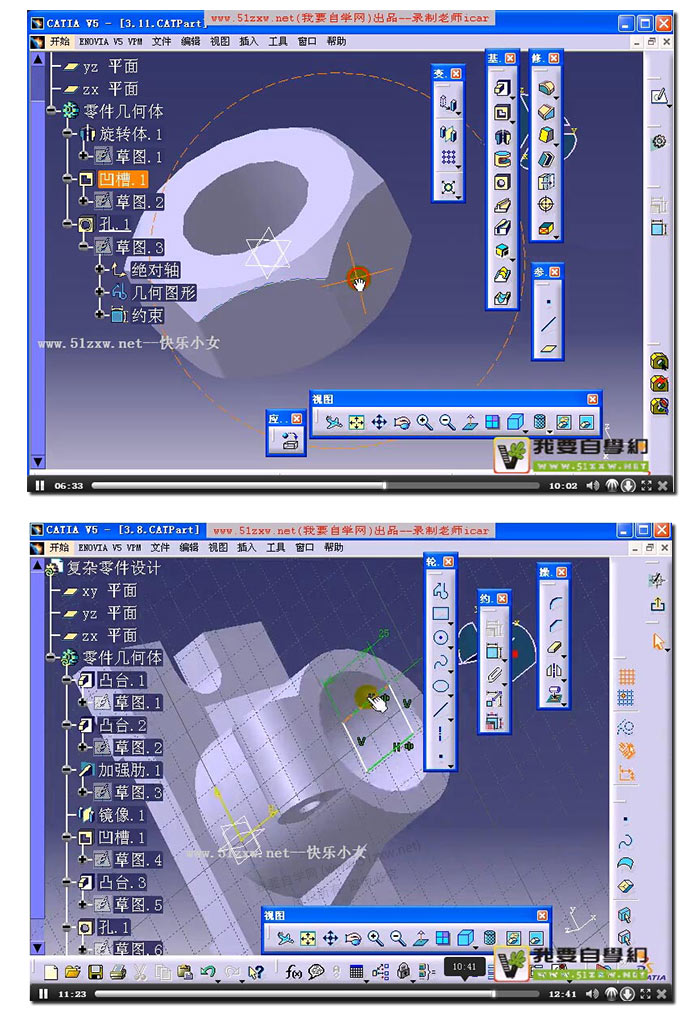700x1018 pixels.
Task: Toggle fullscreen on the bottom video player
Action: 646,993
